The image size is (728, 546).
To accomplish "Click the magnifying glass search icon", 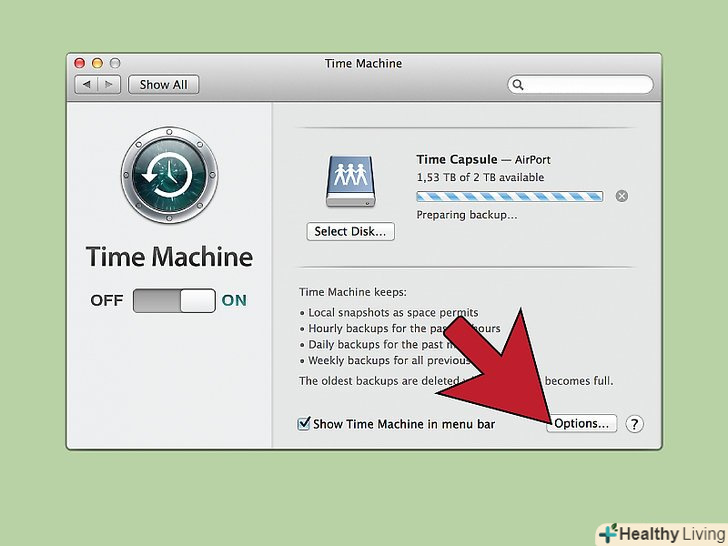I will 518,84.
